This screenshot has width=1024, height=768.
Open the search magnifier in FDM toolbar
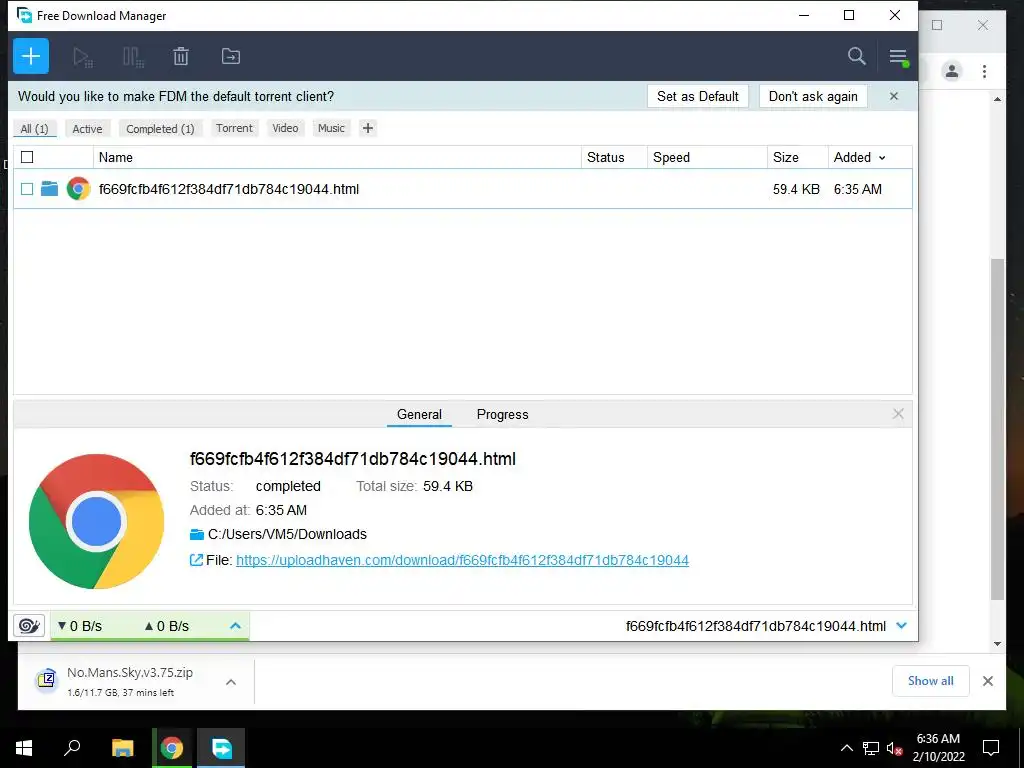856,56
